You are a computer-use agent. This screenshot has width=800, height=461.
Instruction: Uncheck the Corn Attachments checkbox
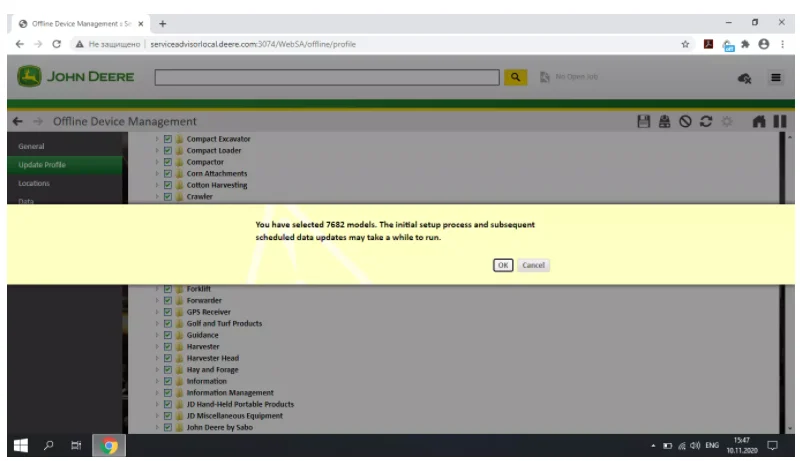(167, 173)
